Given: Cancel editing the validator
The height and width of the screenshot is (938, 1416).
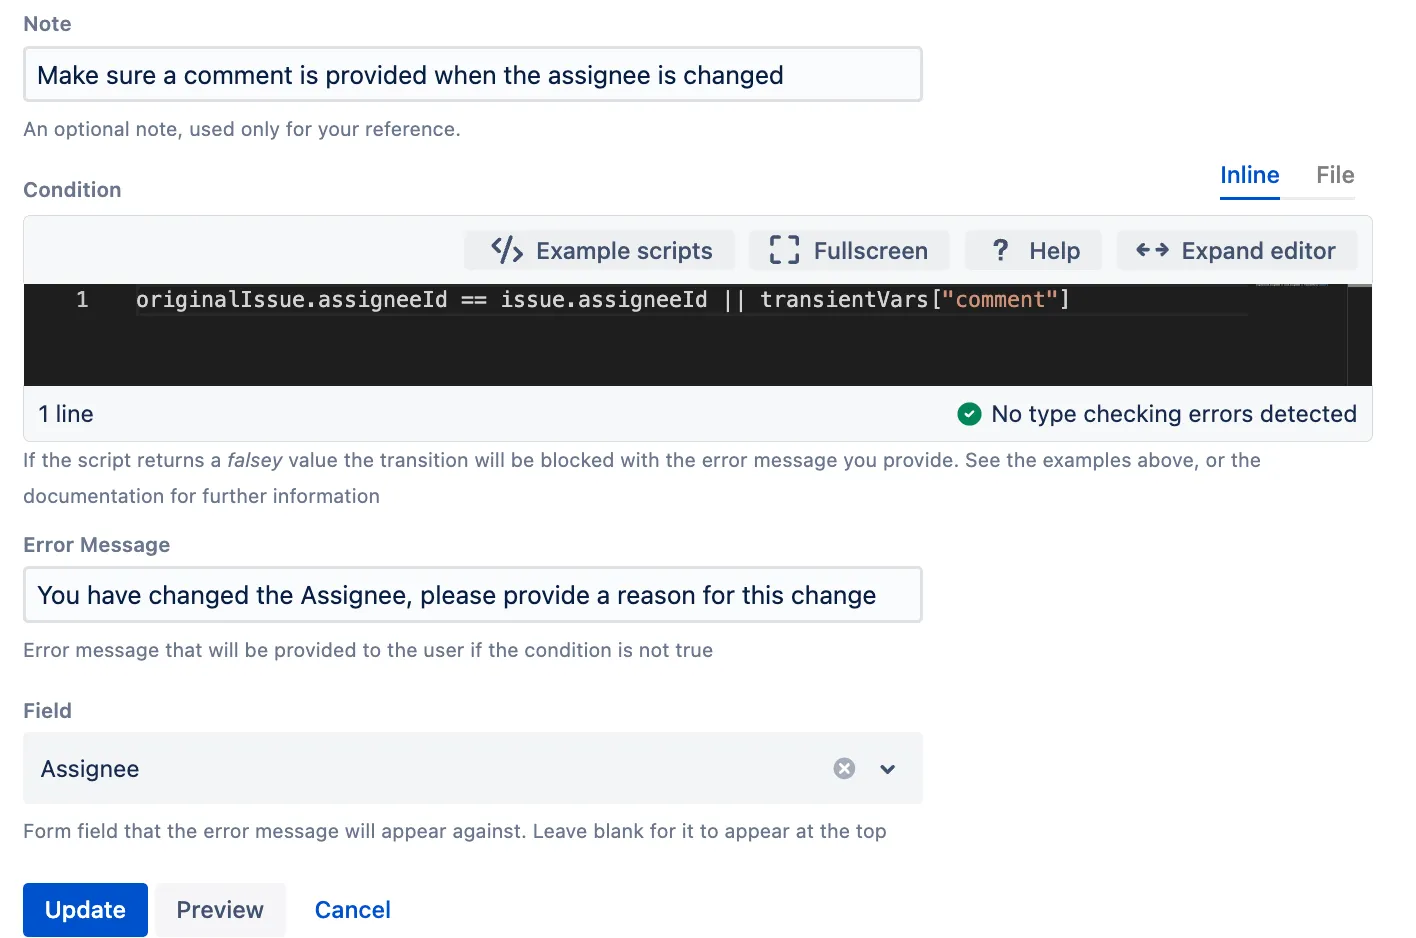Looking at the screenshot, I should 353,910.
